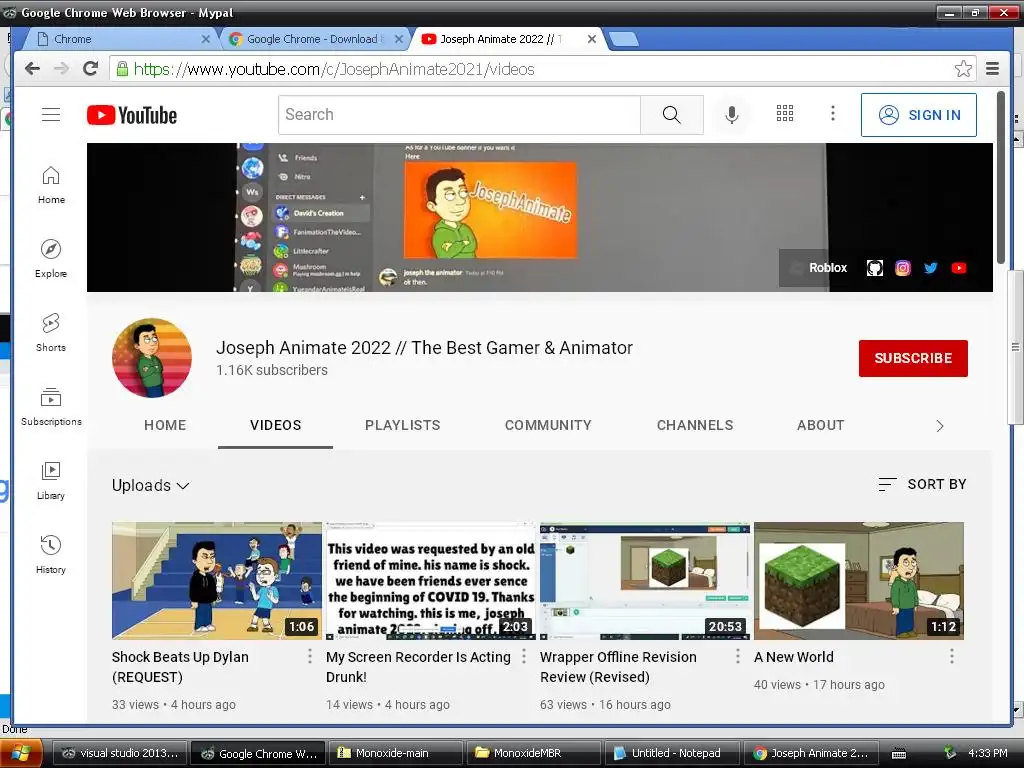Viewport: 1024px width, 768px height.
Task: Switch to visual studio 2013 taskbar item
Action: [x=119, y=753]
